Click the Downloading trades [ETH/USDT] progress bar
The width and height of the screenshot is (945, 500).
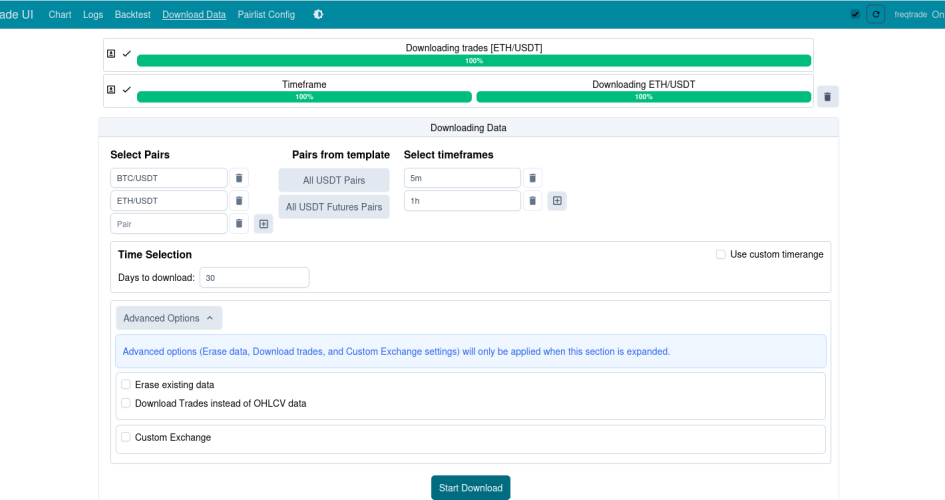pos(473,60)
